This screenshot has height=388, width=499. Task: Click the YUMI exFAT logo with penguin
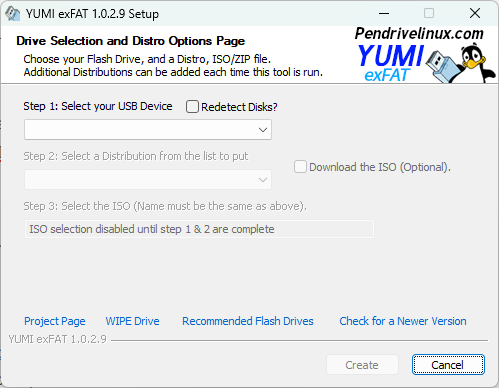click(x=427, y=63)
